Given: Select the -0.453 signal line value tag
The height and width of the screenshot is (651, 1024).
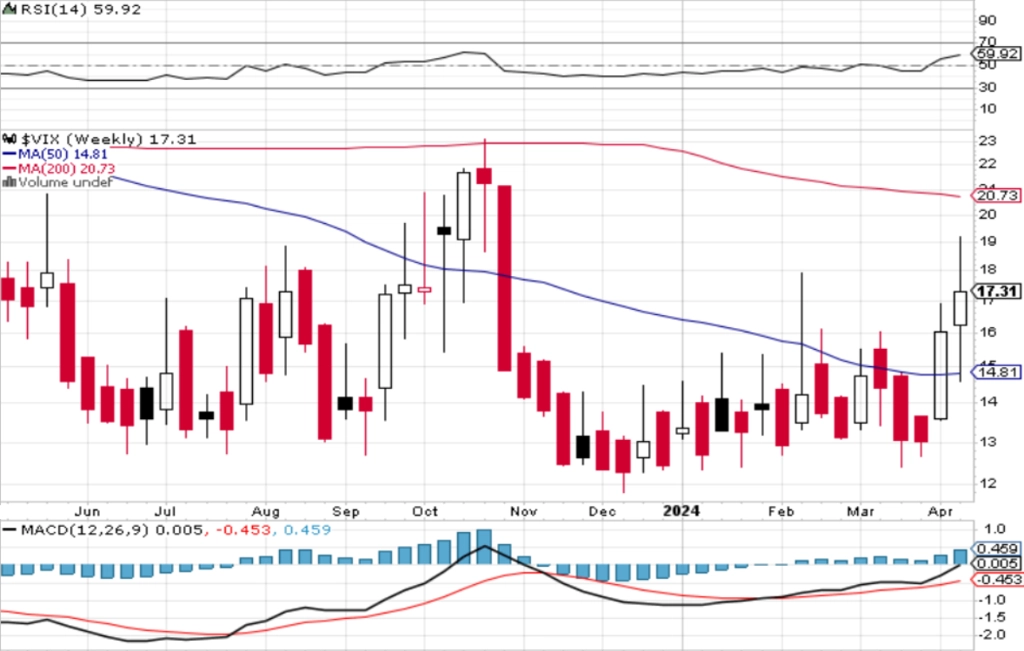Looking at the screenshot, I should click(x=997, y=579).
